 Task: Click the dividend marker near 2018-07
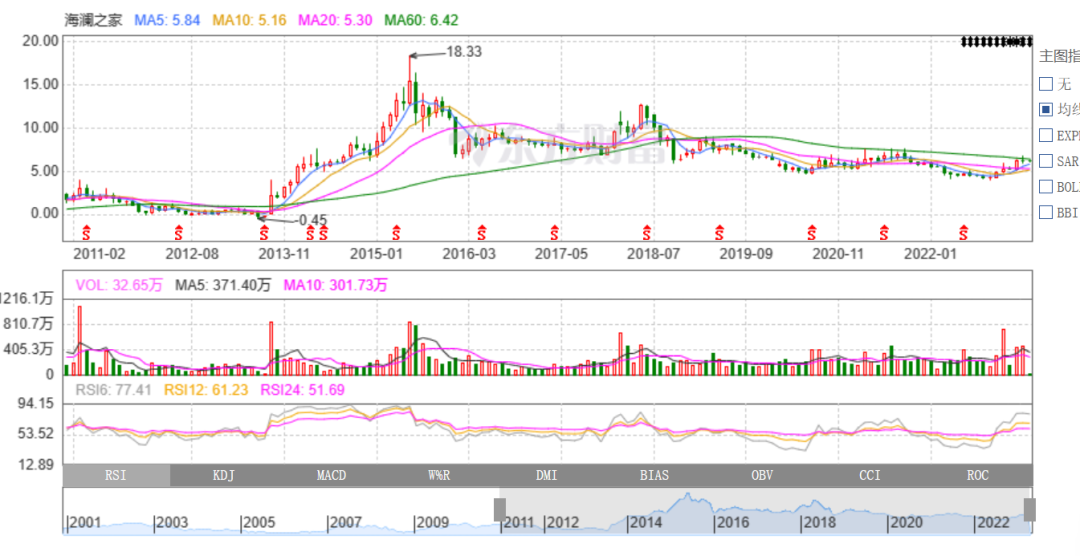pos(649,233)
